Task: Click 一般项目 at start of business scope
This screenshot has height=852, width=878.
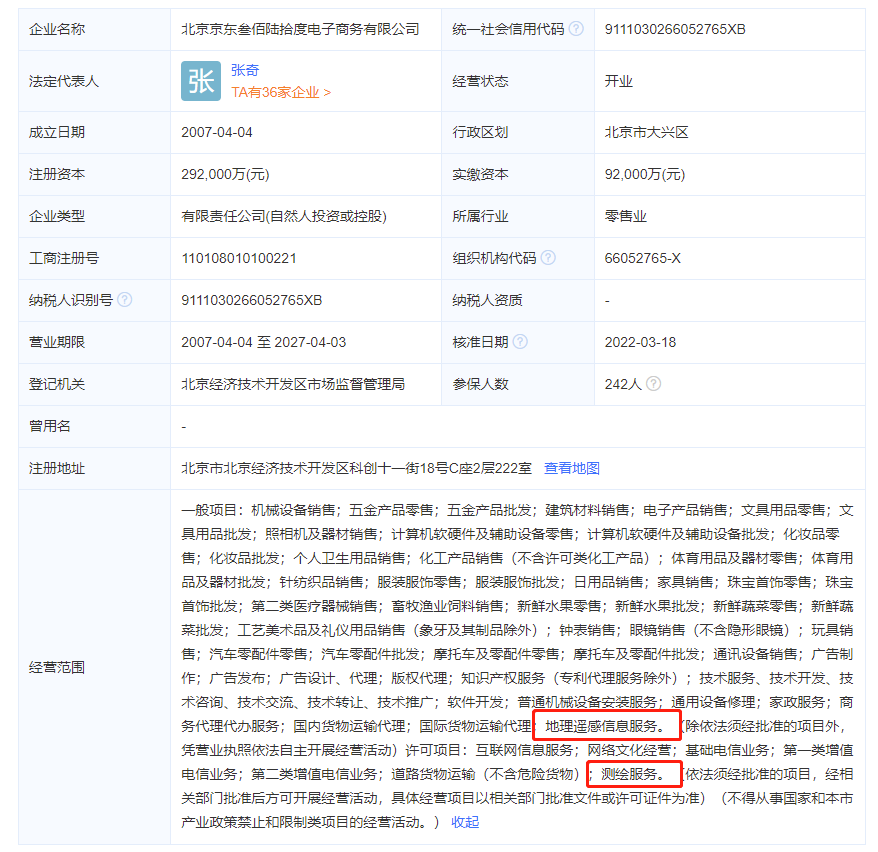Action: tap(209, 510)
